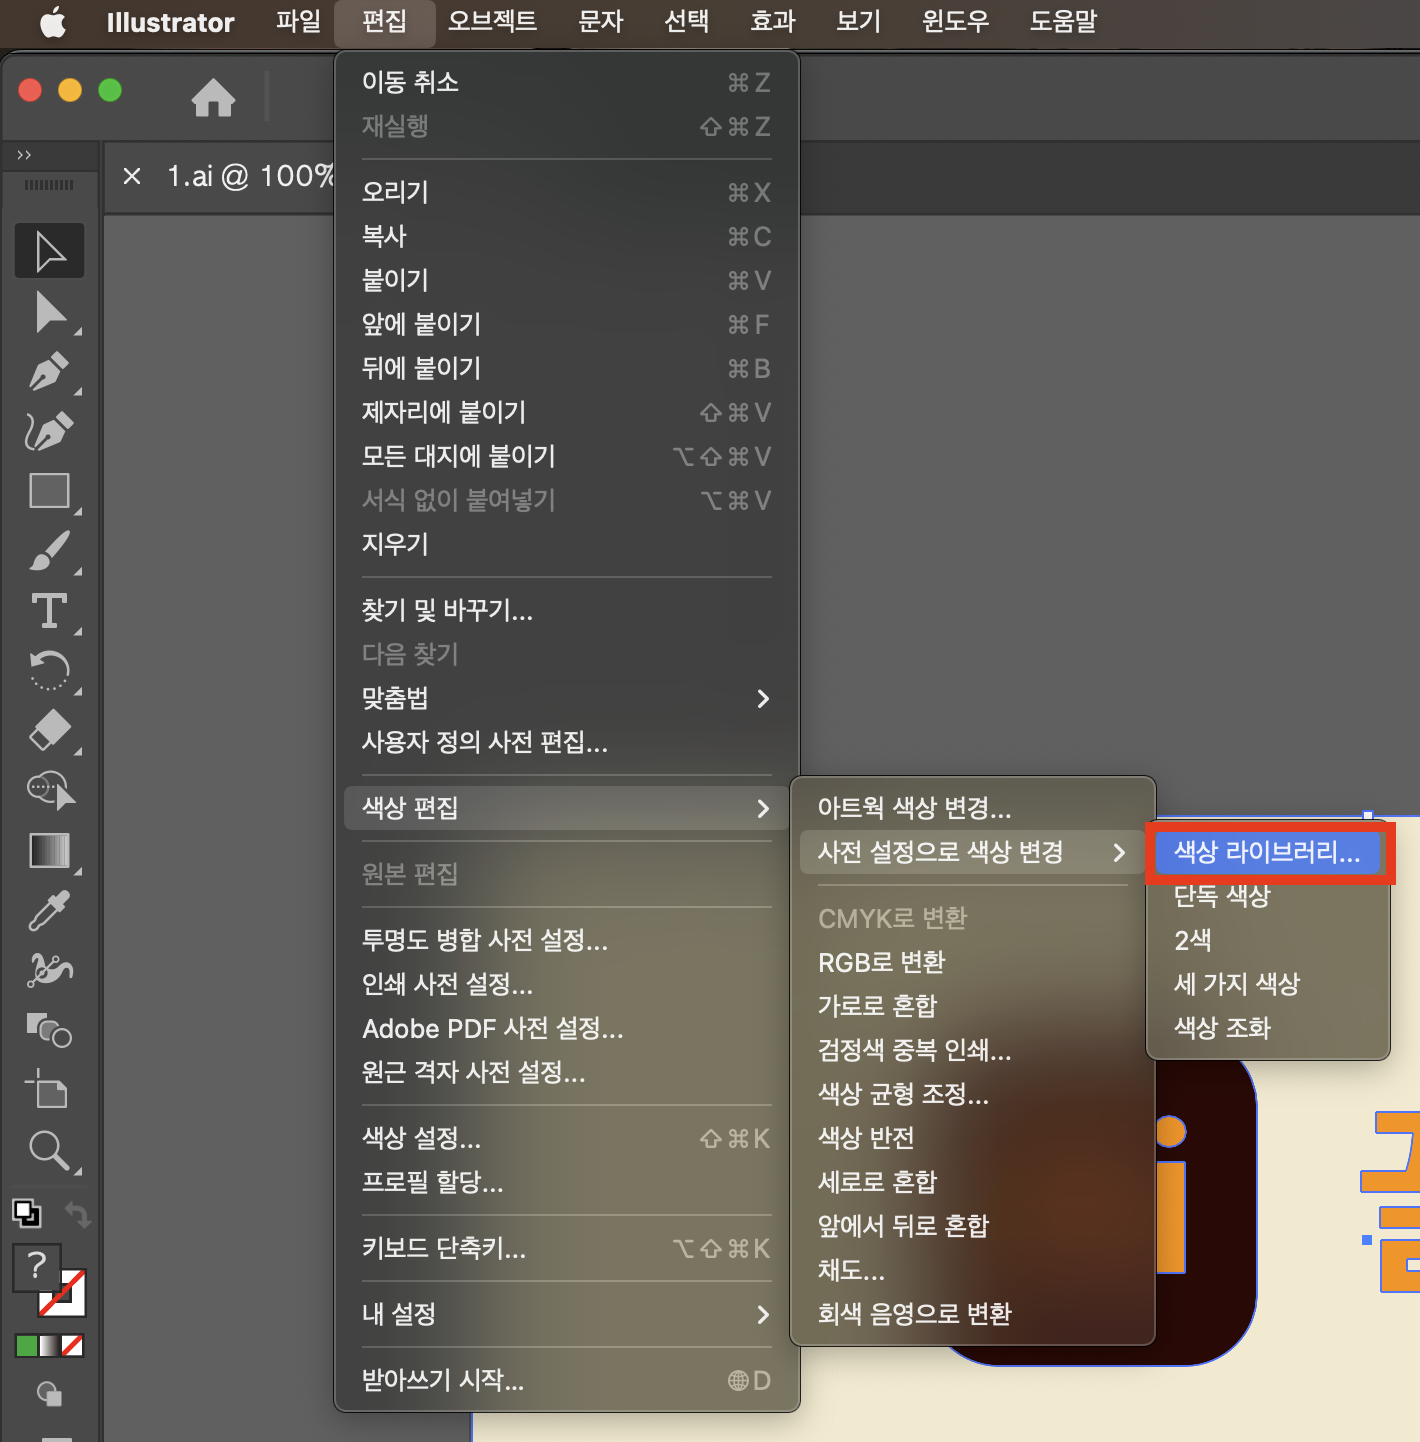1420x1442 pixels.
Task: Select the Eraser tool
Action: 49,730
